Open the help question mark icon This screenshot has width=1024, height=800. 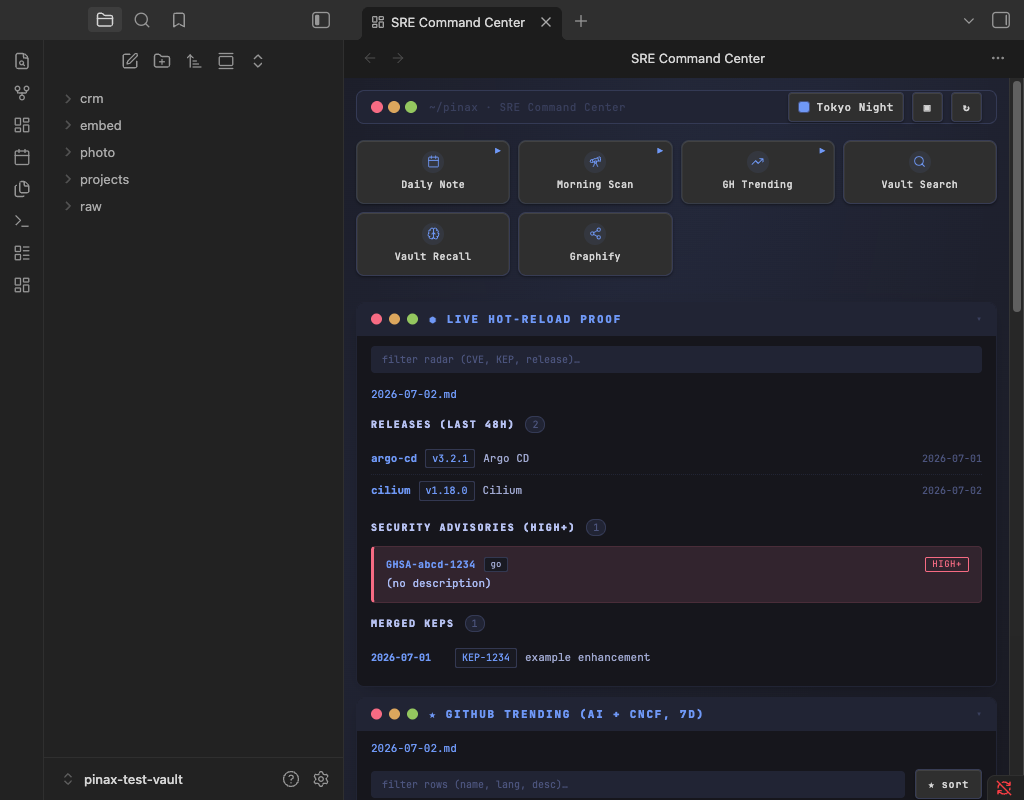pos(291,778)
